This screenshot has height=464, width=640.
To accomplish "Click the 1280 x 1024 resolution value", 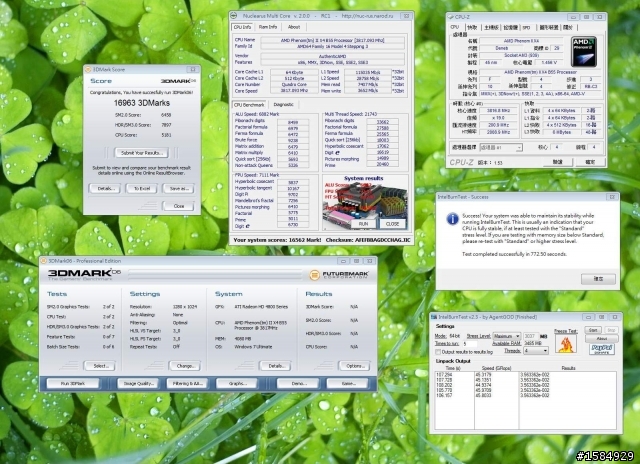I will [x=185, y=306].
